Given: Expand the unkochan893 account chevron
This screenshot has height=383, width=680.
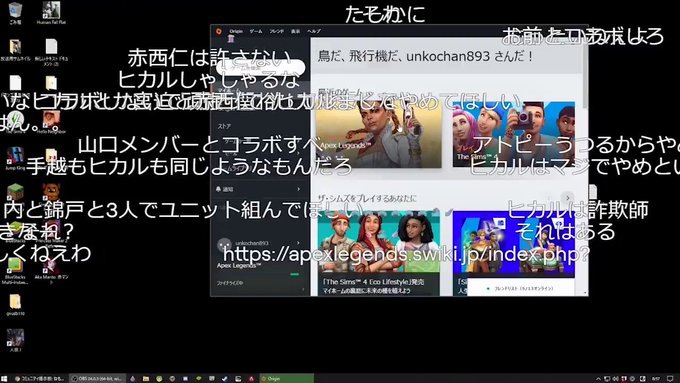Looking at the screenshot, I should pyautogui.click(x=298, y=243).
